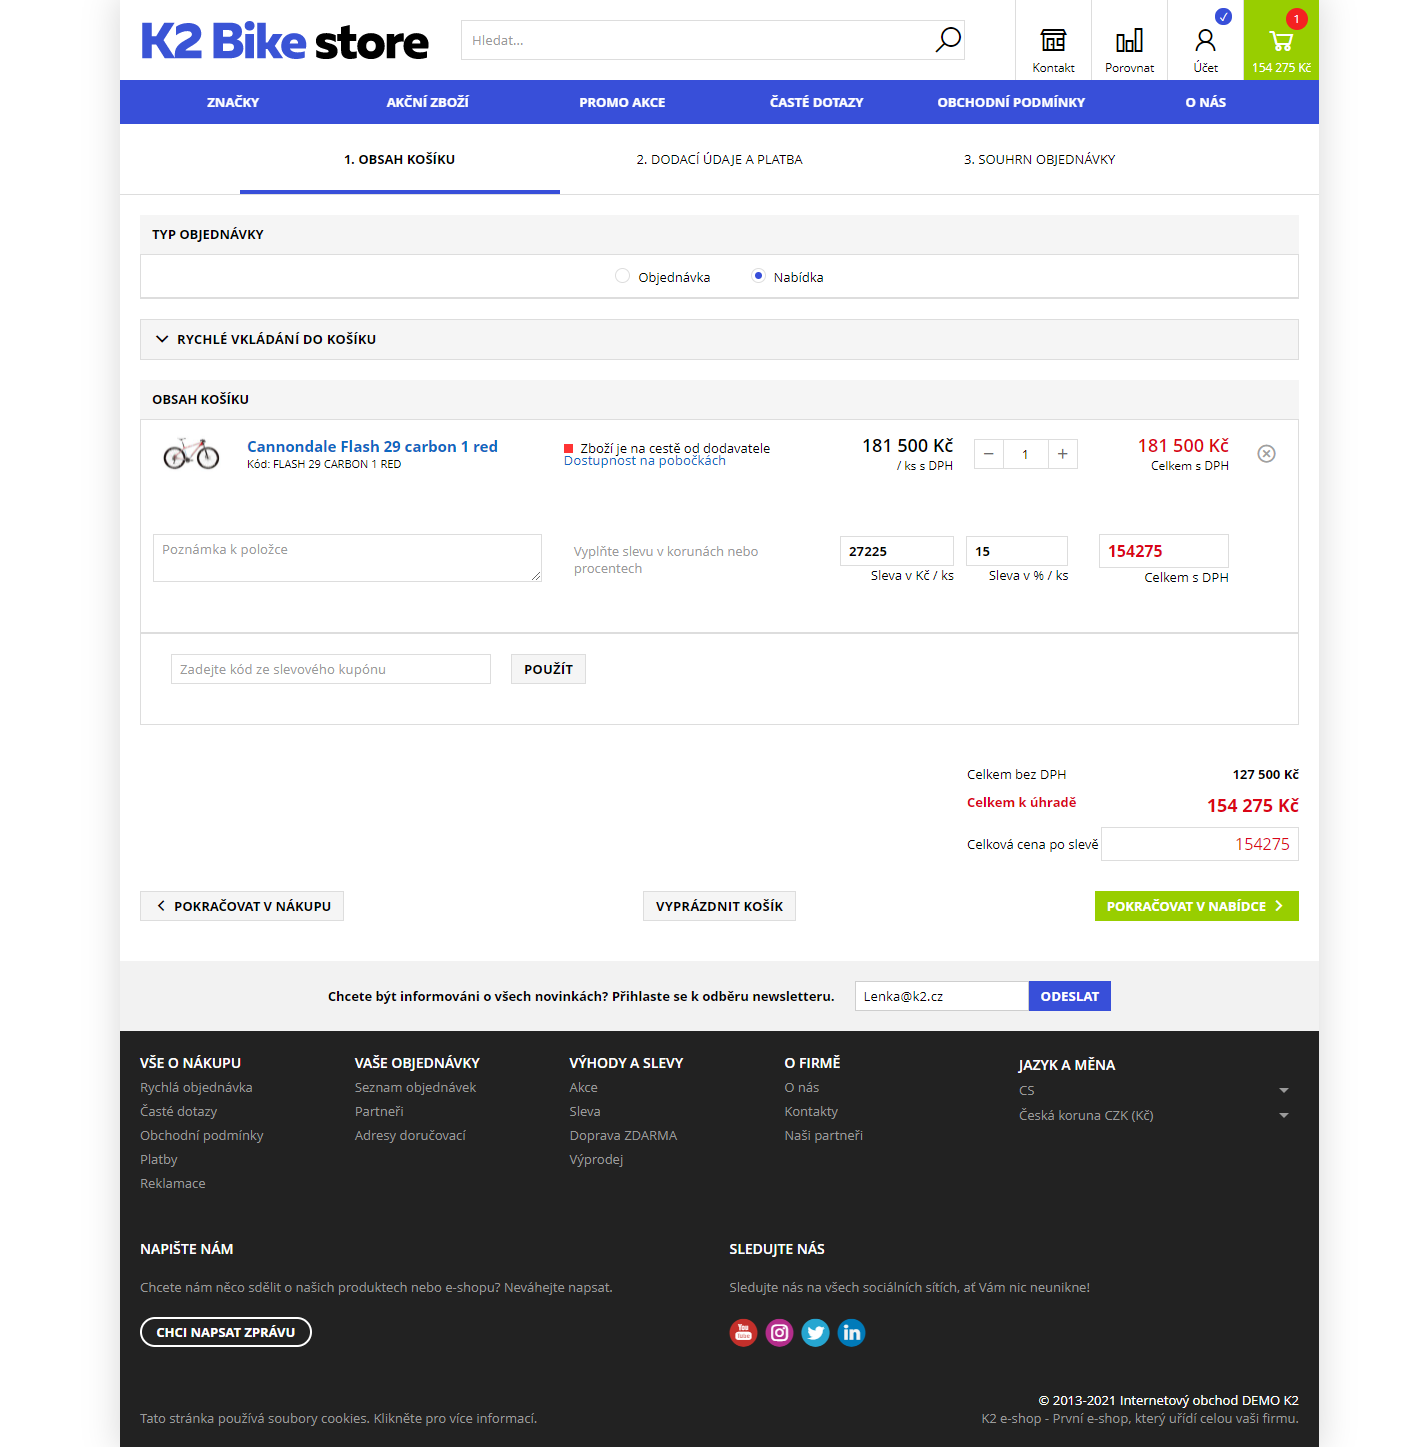Image resolution: width=1422 pixels, height=1447 pixels.
Task: Focus the coupon code input field
Action: click(x=331, y=669)
